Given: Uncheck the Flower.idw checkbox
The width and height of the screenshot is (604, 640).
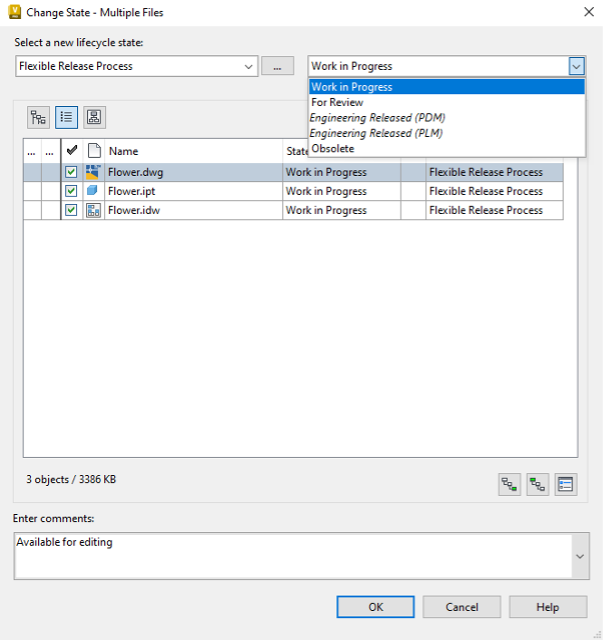Looking at the screenshot, I should click(x=71, y=210).
